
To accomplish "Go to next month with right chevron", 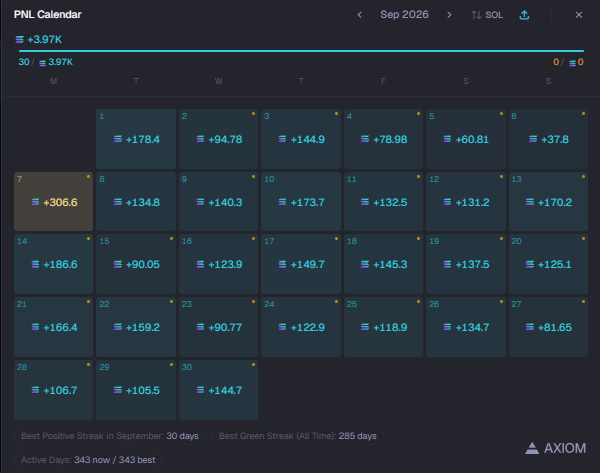I will (x=449, y=15).
